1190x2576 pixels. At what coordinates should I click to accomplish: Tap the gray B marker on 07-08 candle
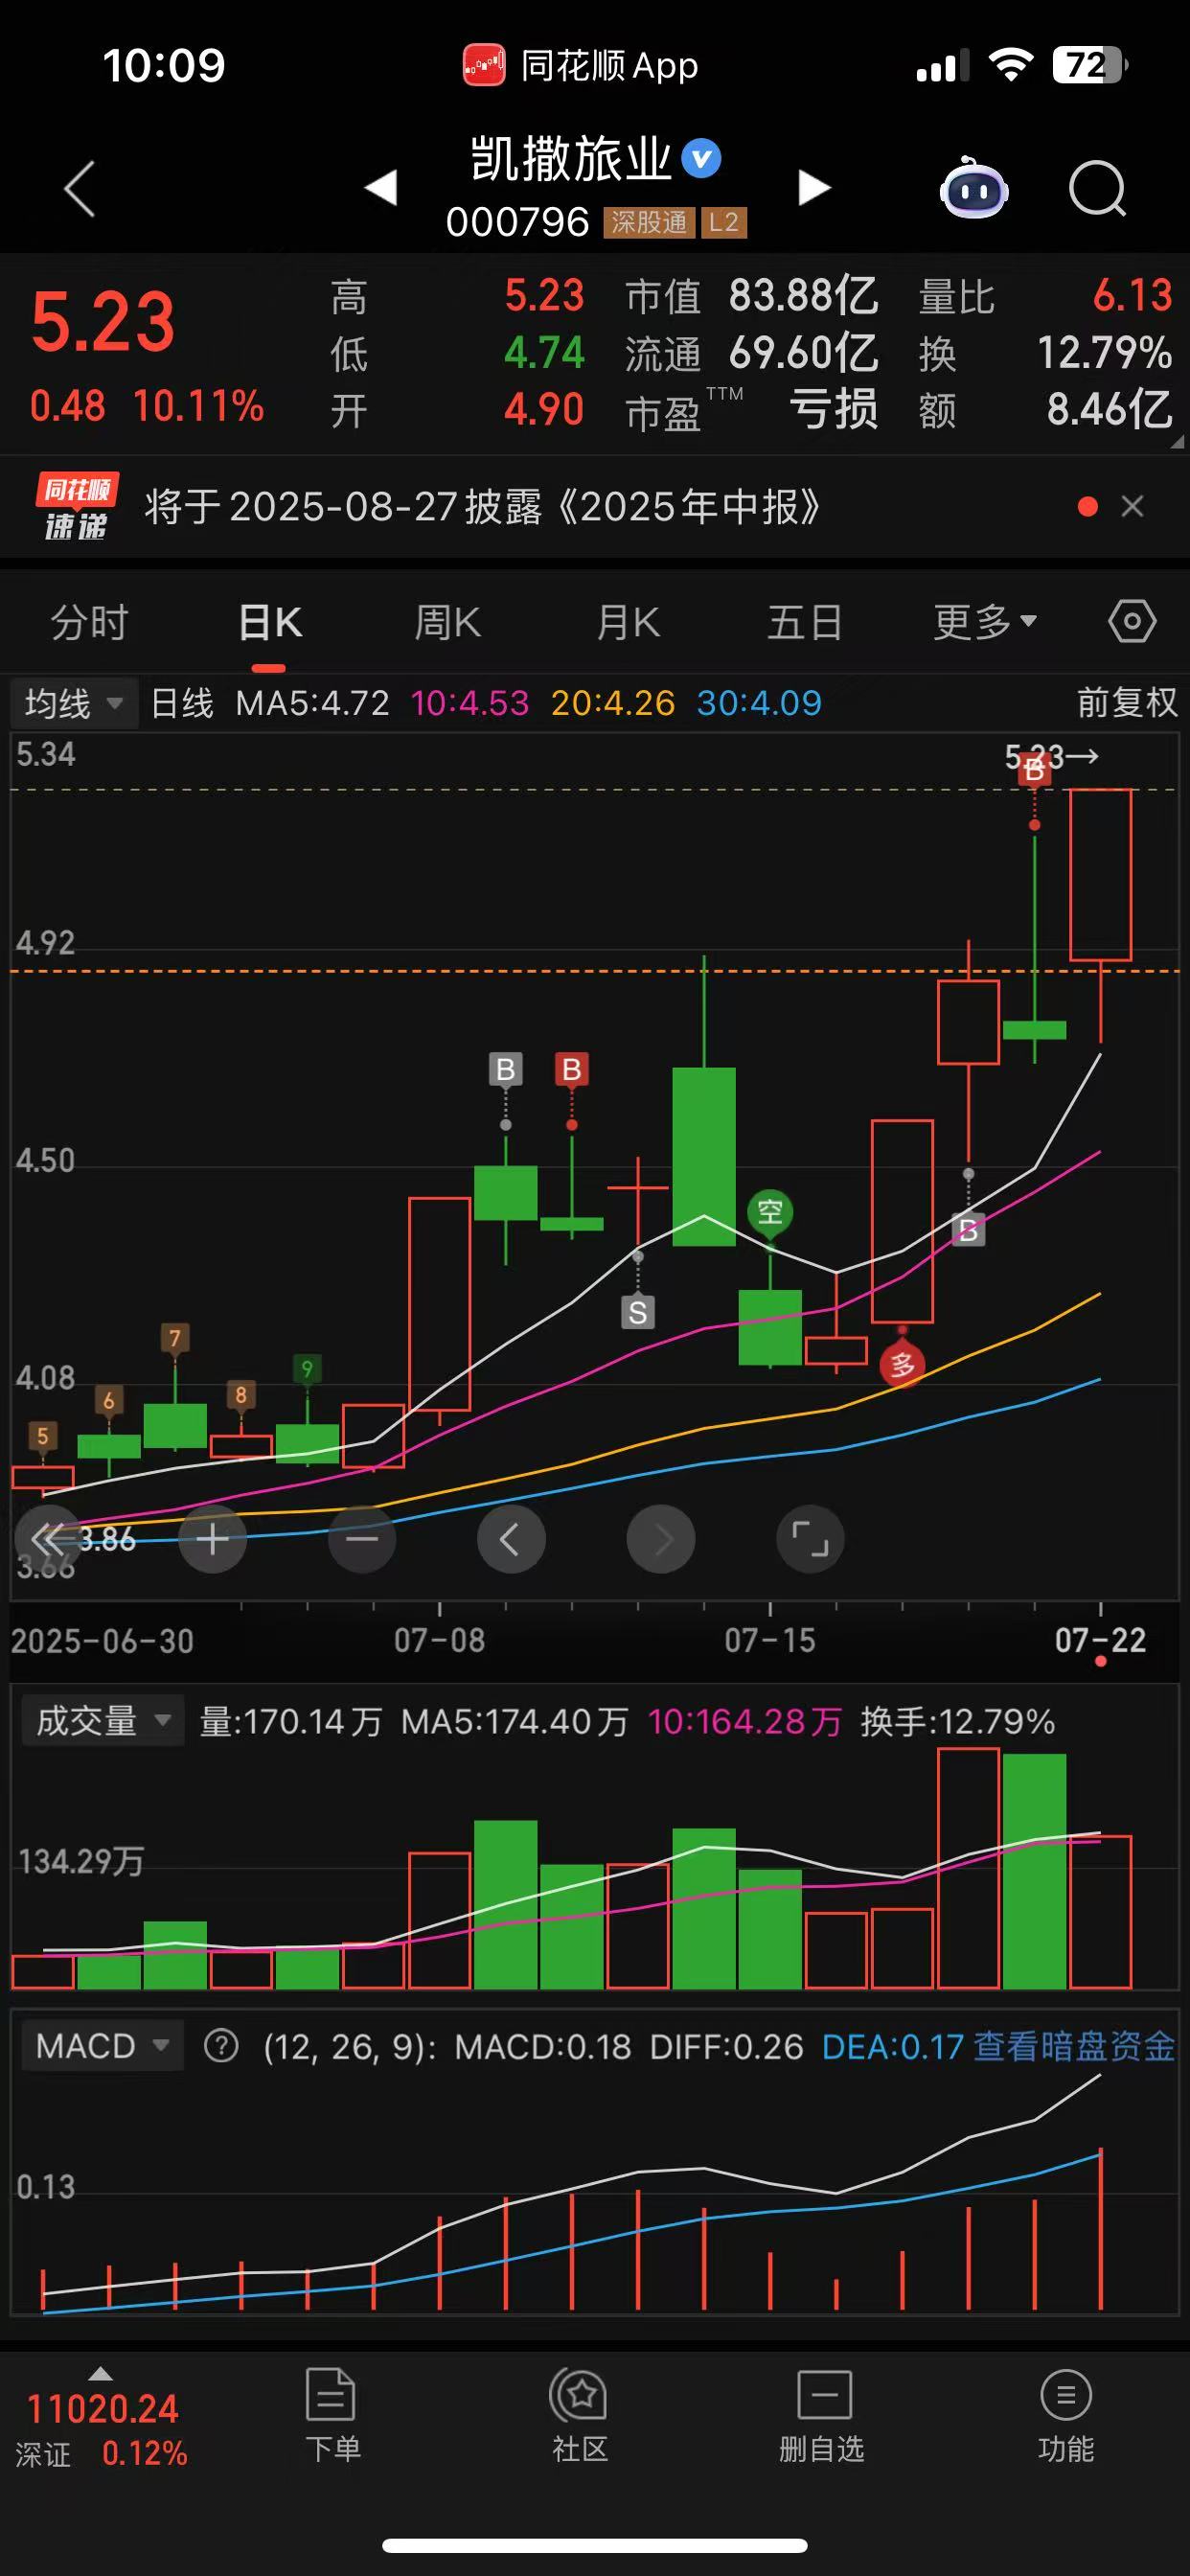coord(506,1069)
